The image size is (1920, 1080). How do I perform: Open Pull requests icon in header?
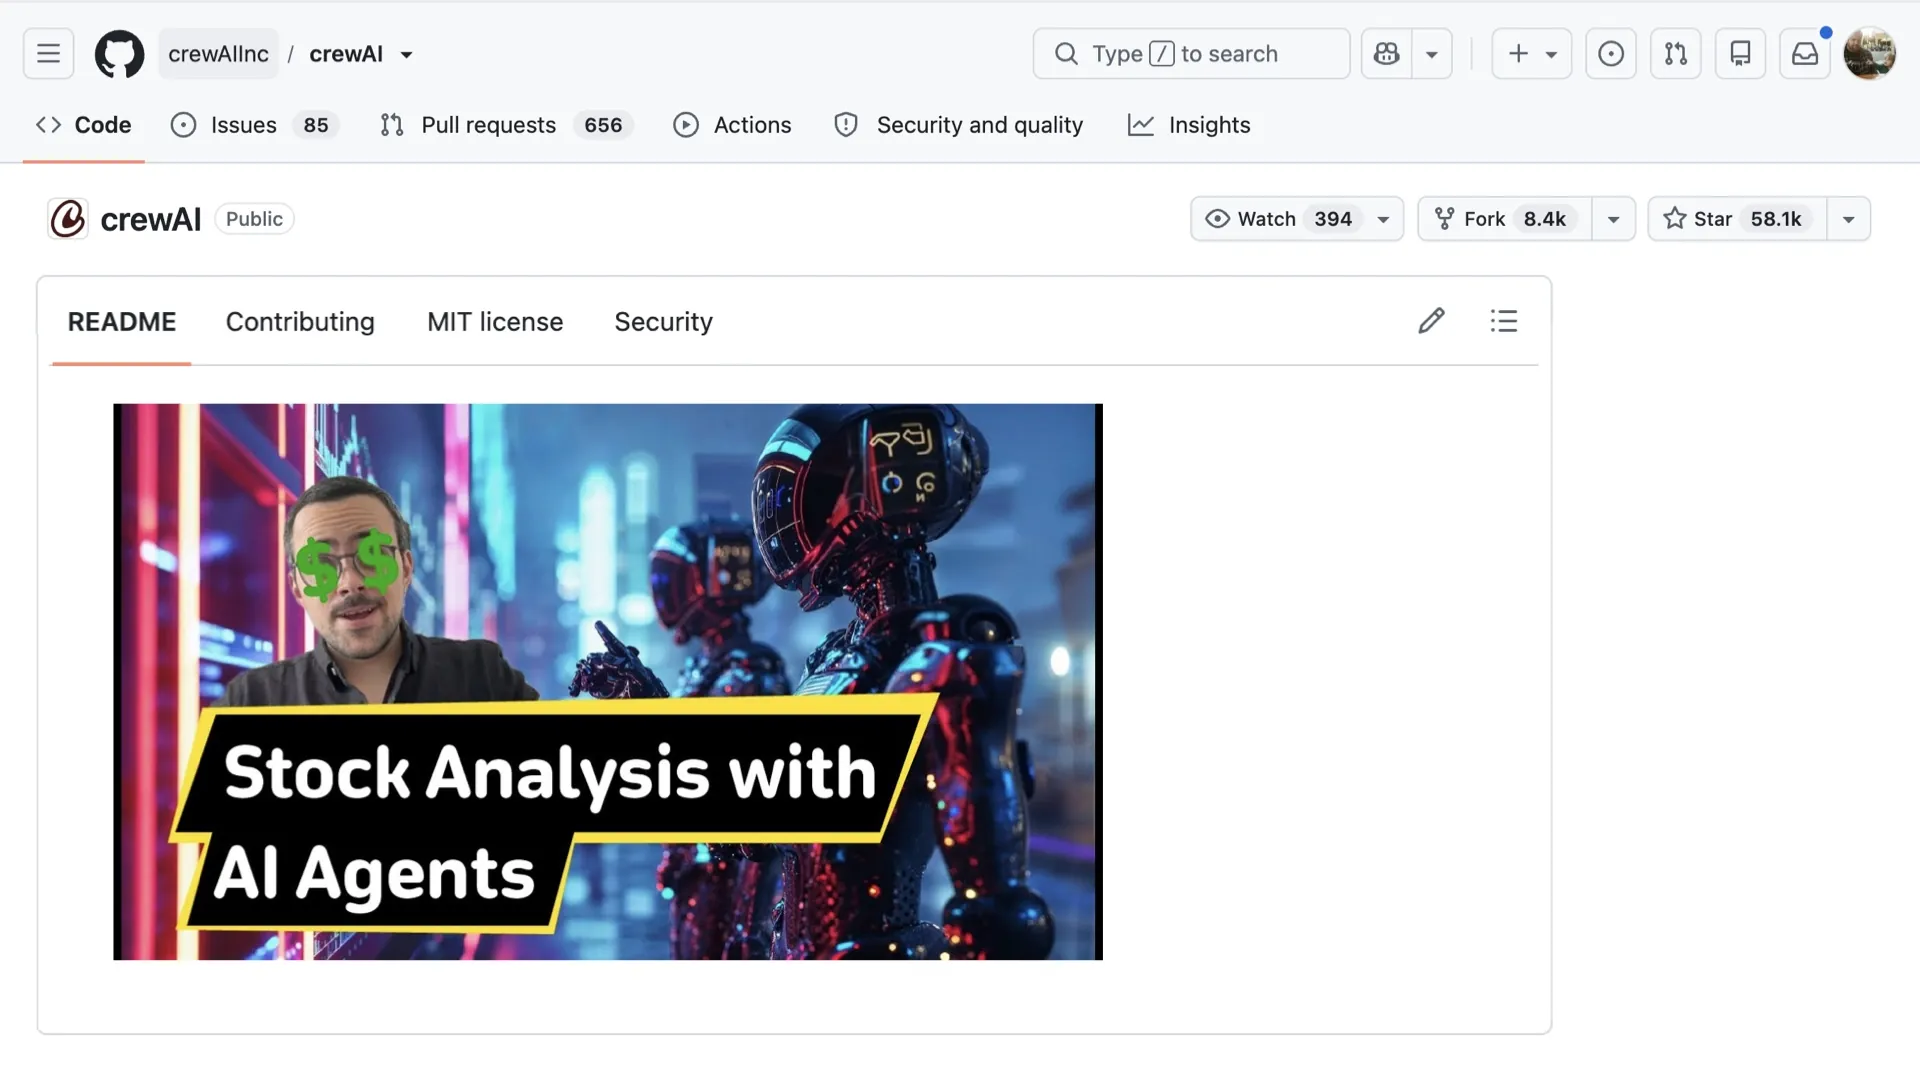tap(1676, 54)
